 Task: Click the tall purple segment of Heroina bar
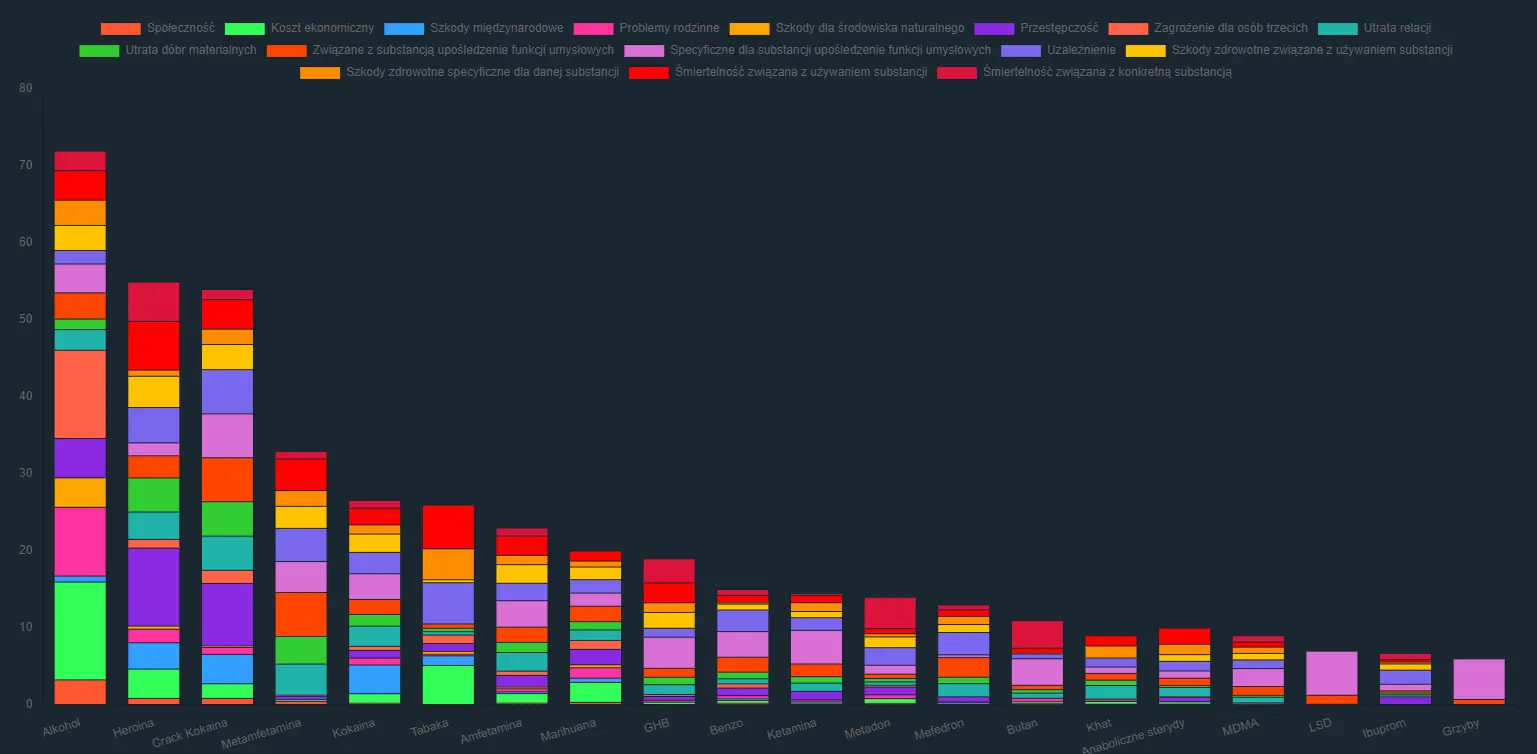click(x=154, y=587)
